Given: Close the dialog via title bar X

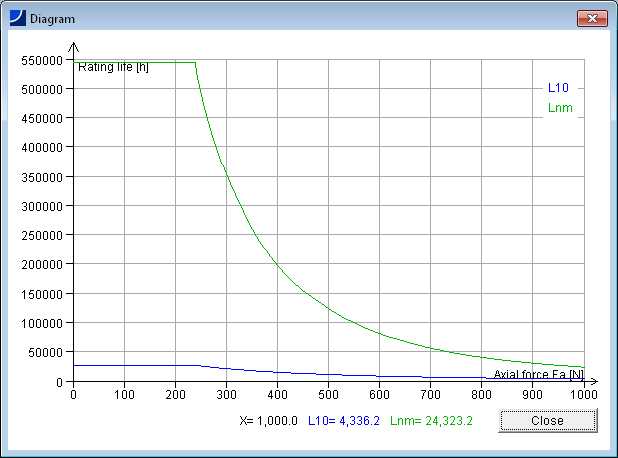Looking at the screenshot, I should pyautogui.click(x=593, y=19).
